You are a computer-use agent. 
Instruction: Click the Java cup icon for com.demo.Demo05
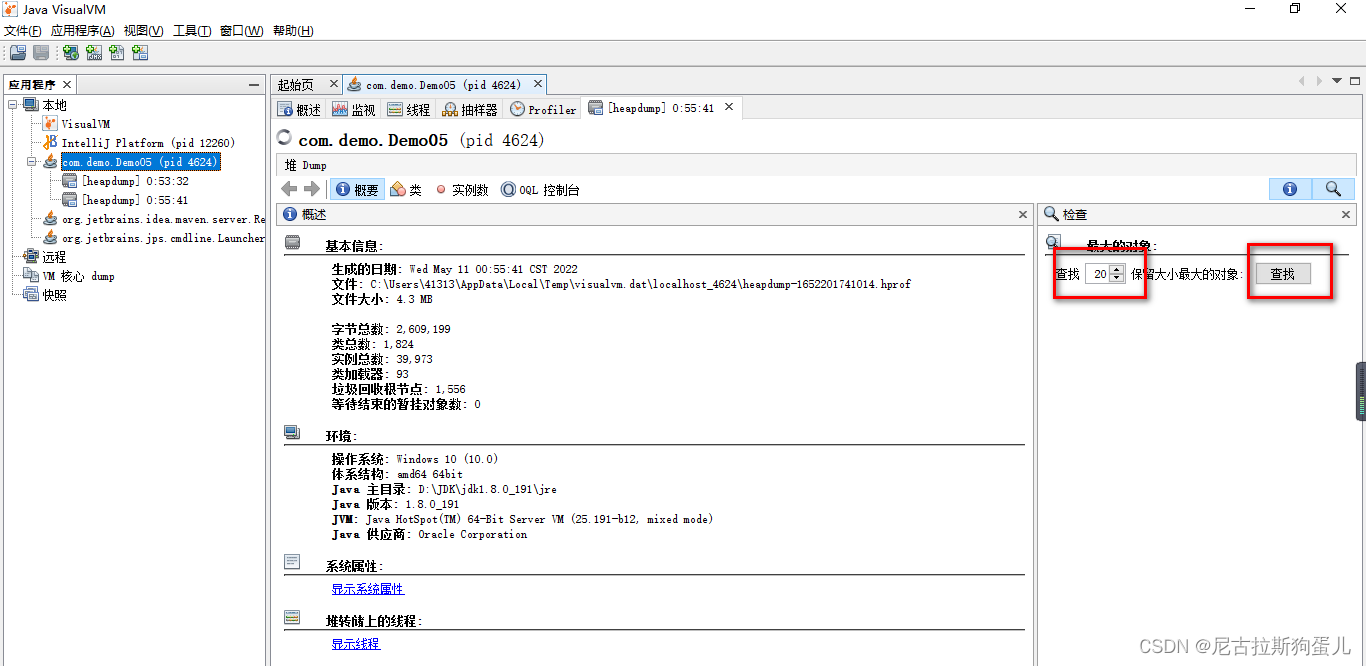tap(51, 162)
